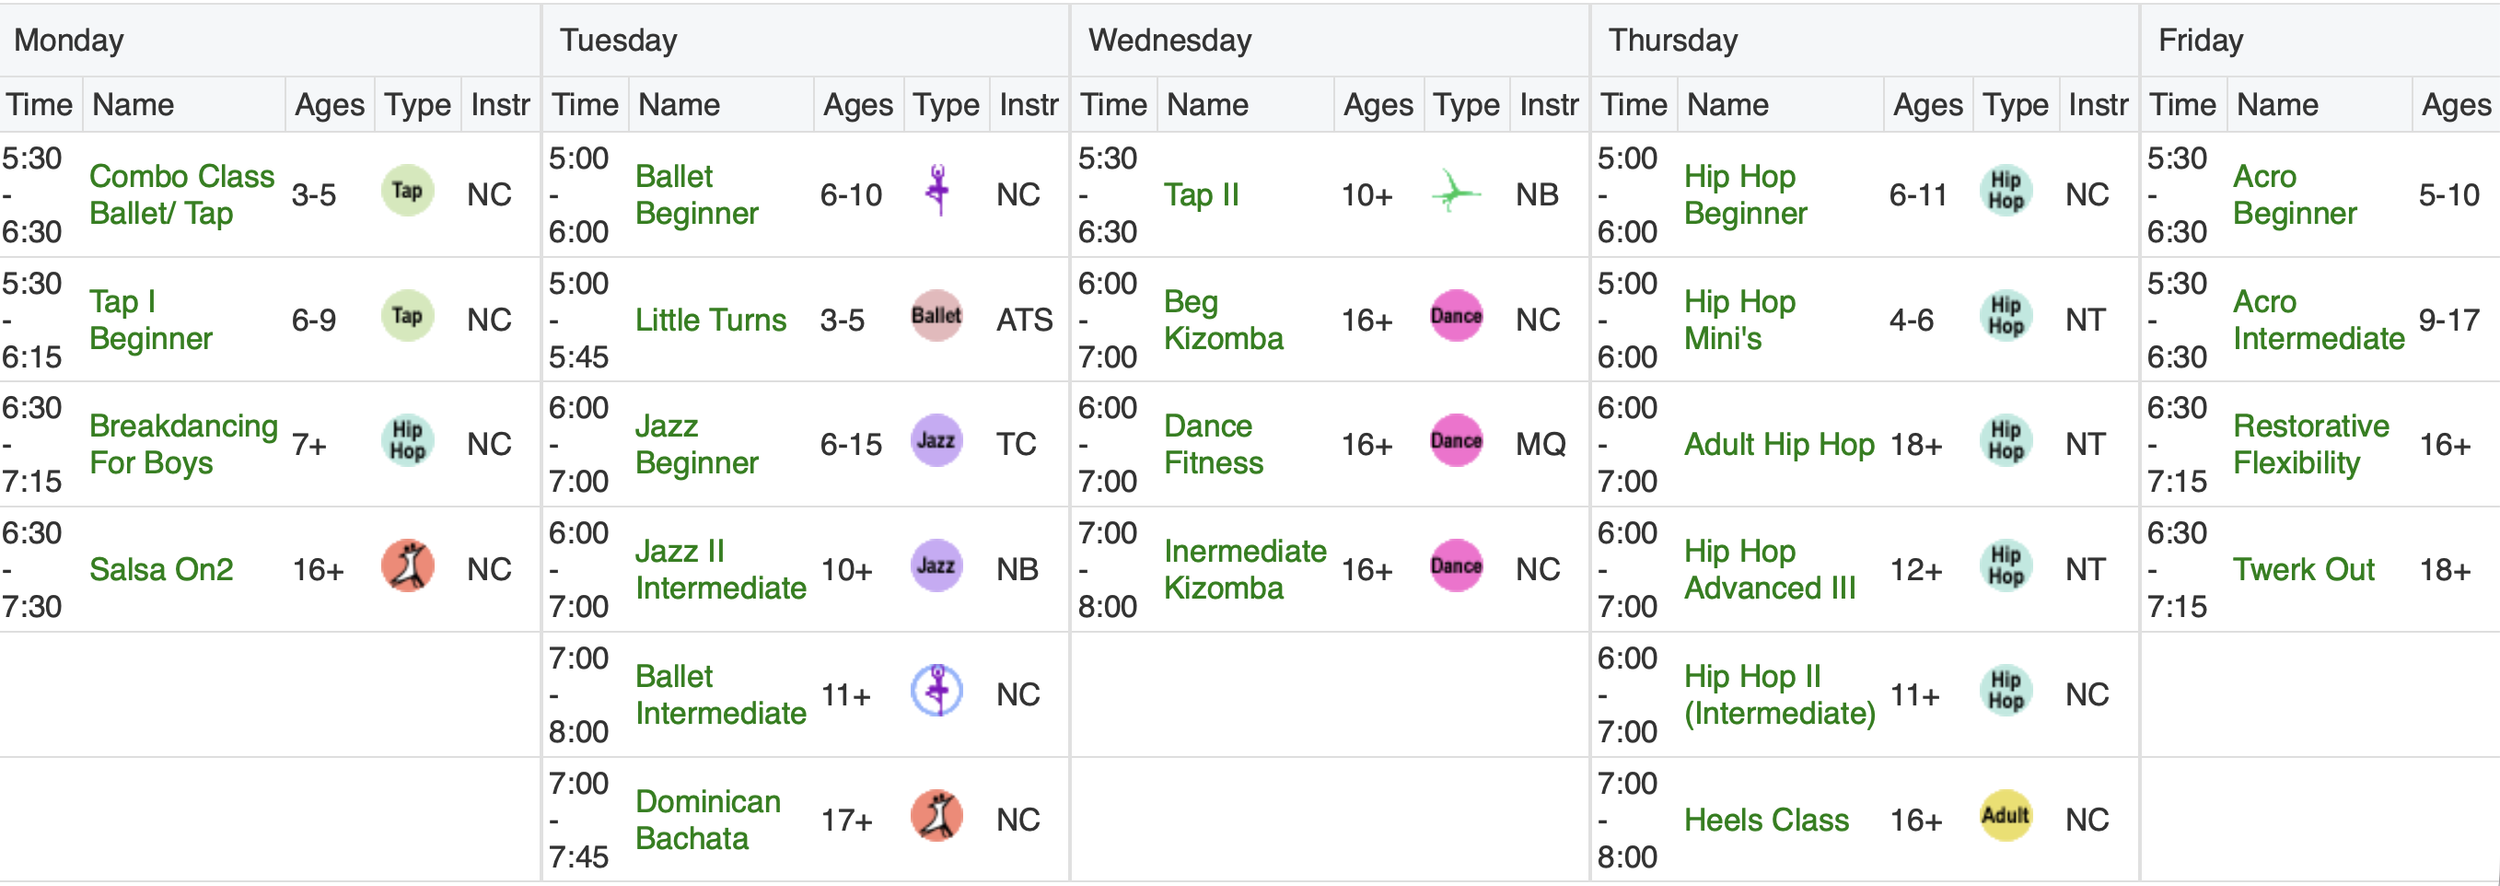Click the purple Jazz icon for Jazz Beginner

tap(937, 440)
